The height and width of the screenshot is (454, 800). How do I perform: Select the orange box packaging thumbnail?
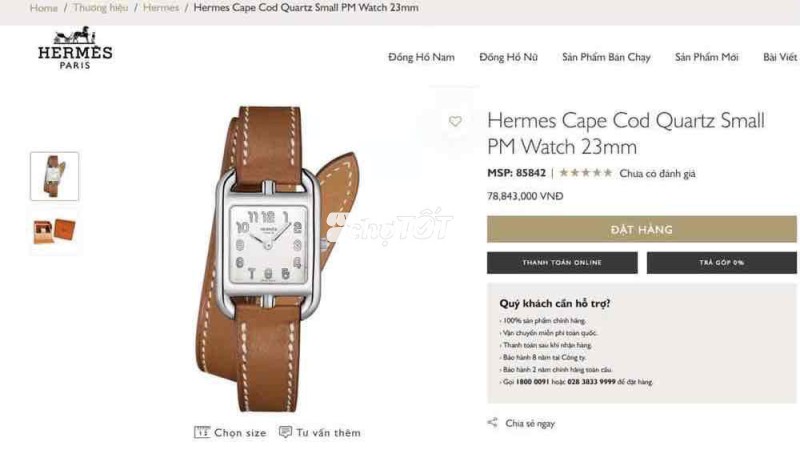[55, 231]
